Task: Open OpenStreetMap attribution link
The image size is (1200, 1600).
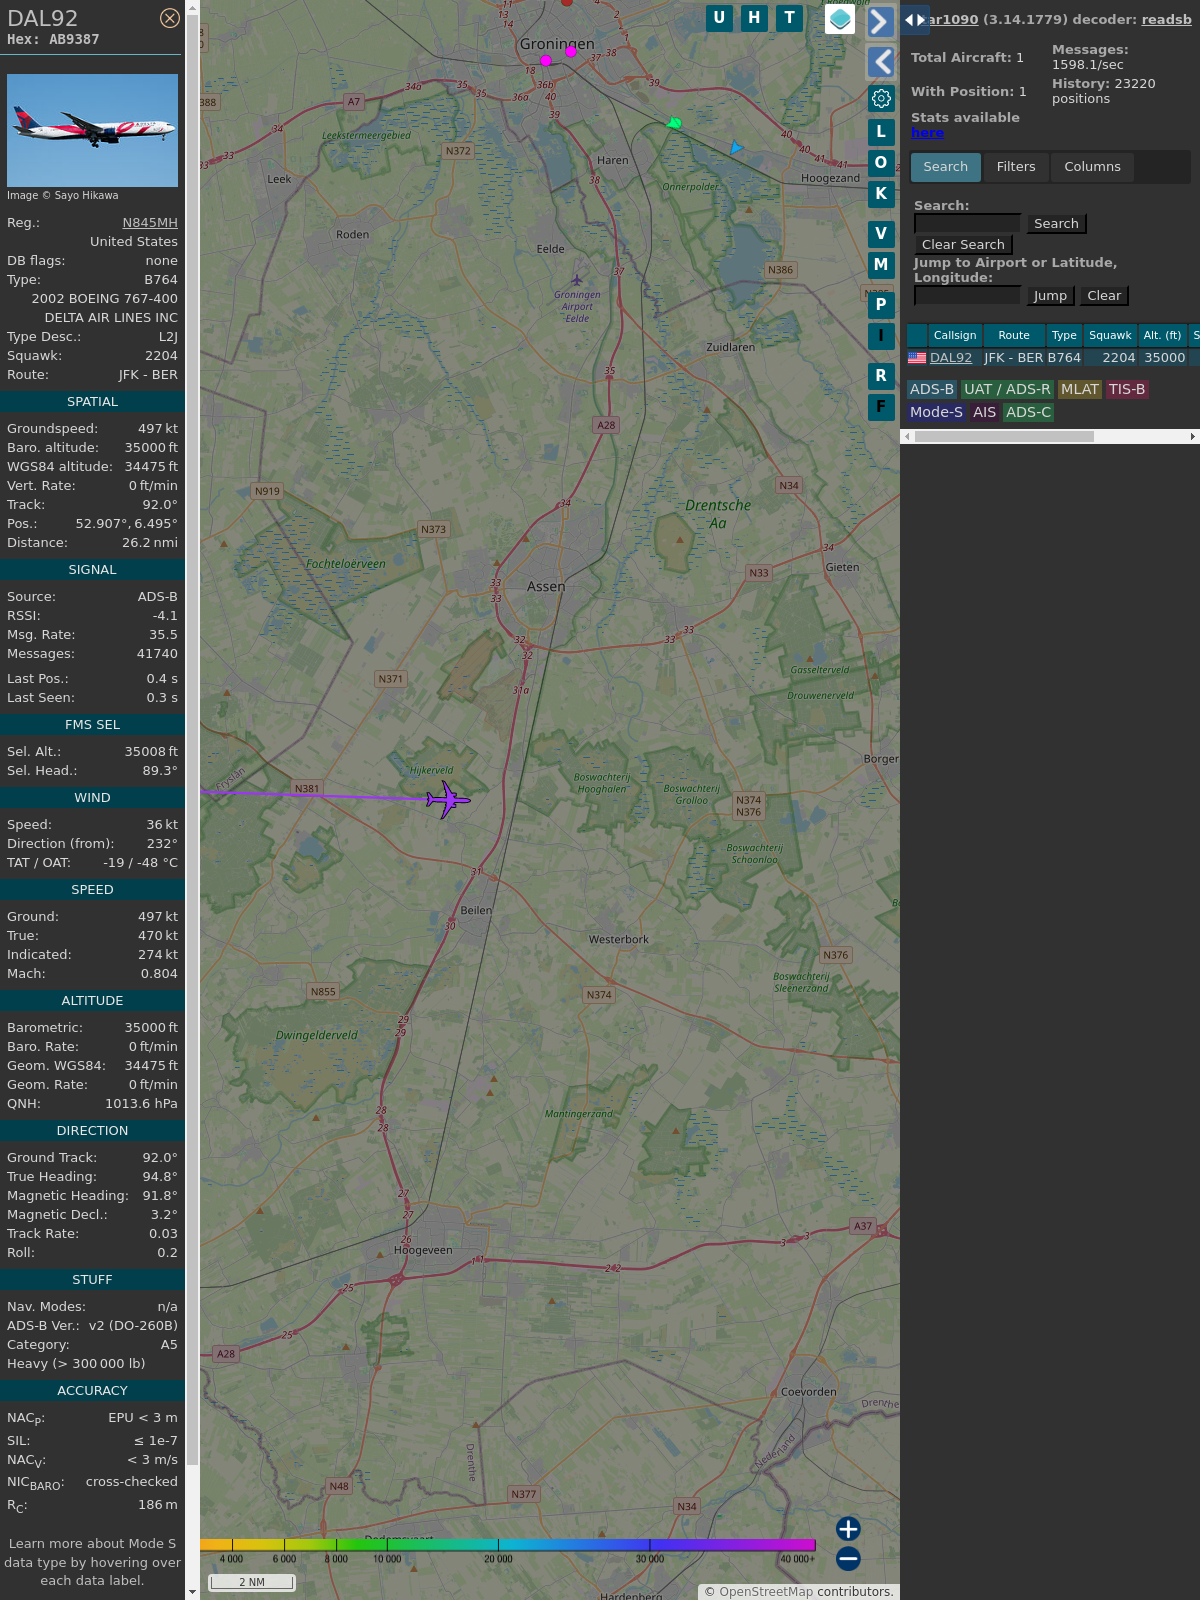Action: click(x=766, y=1592)
